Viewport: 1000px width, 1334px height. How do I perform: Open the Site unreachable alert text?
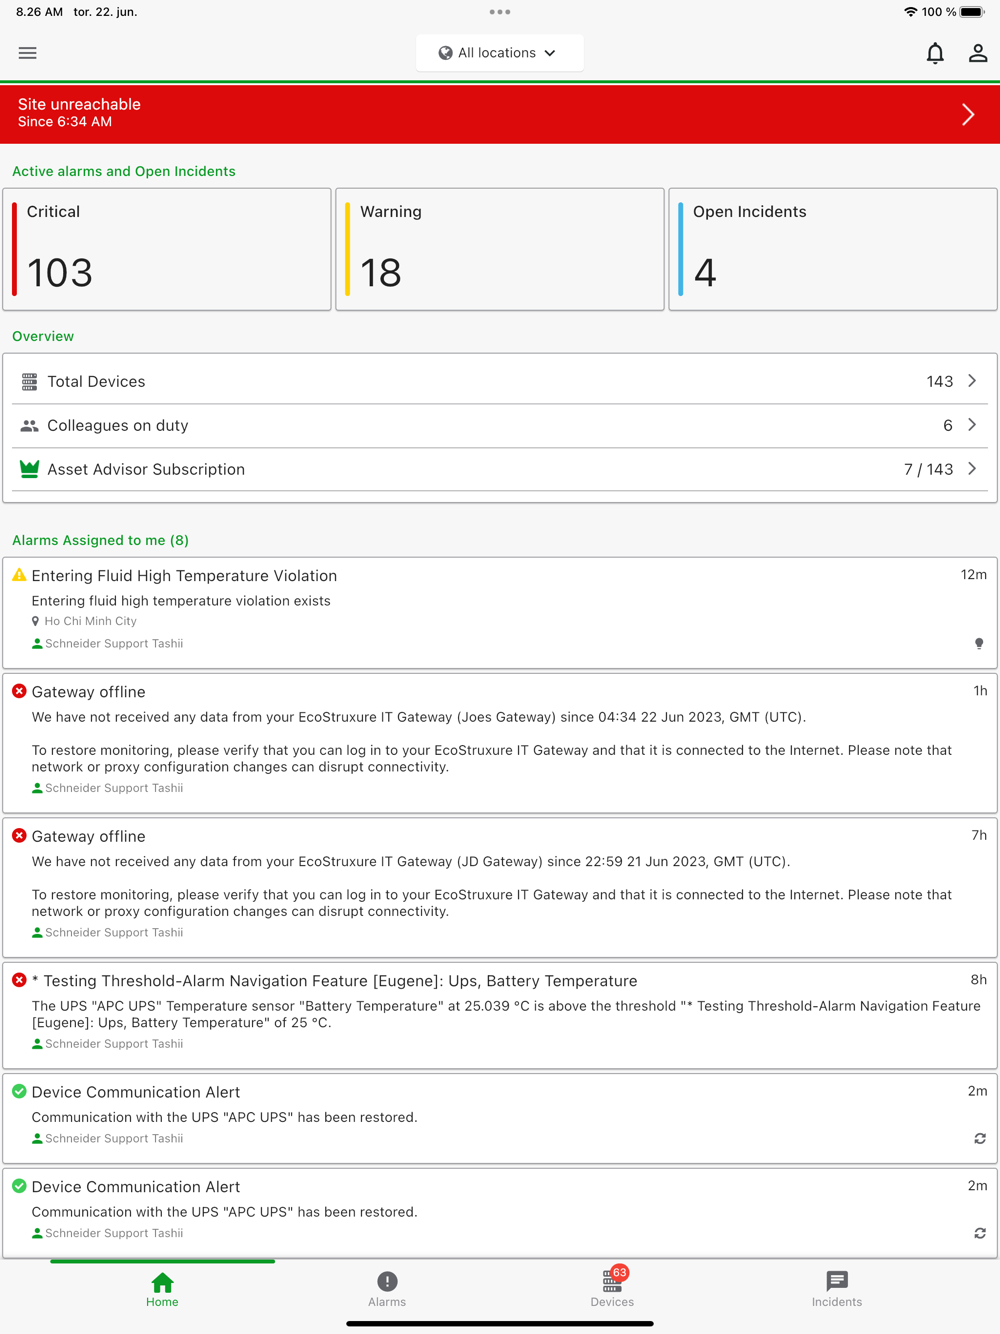(79, 112)
